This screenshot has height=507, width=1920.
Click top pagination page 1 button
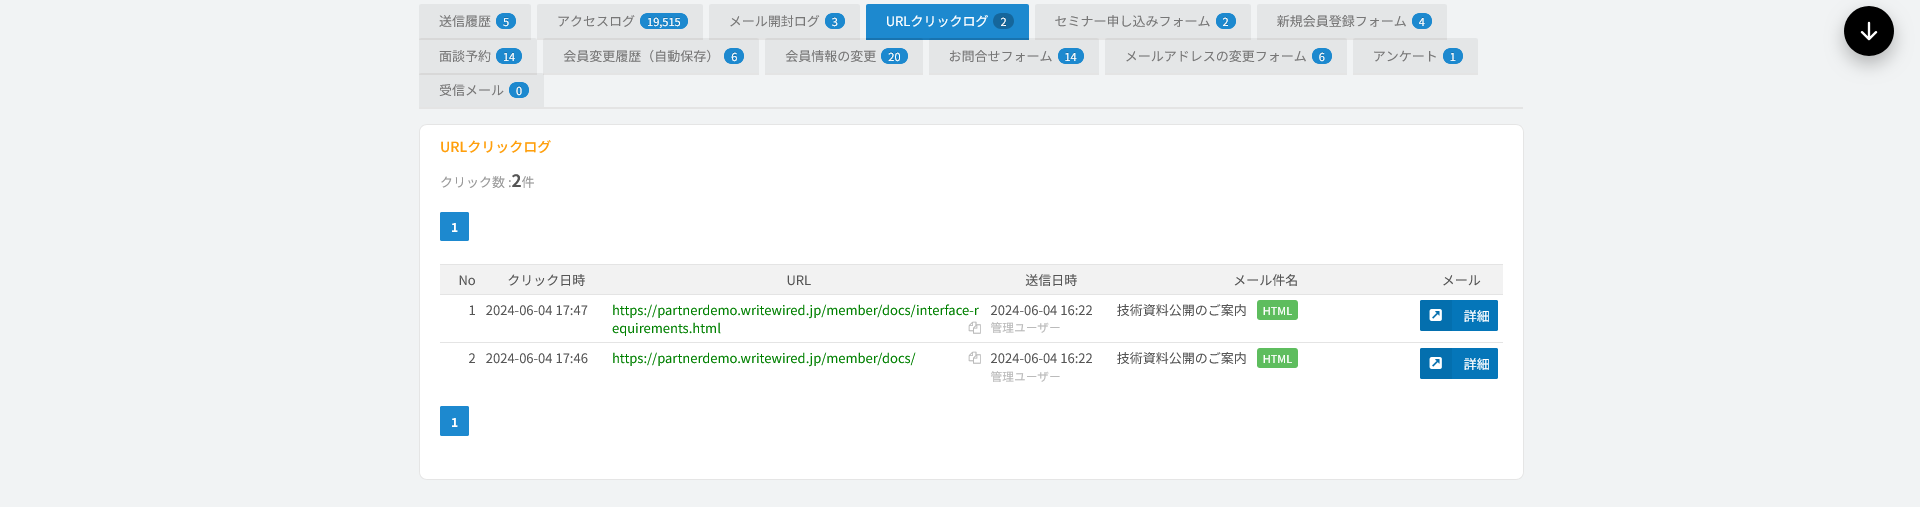454,227
